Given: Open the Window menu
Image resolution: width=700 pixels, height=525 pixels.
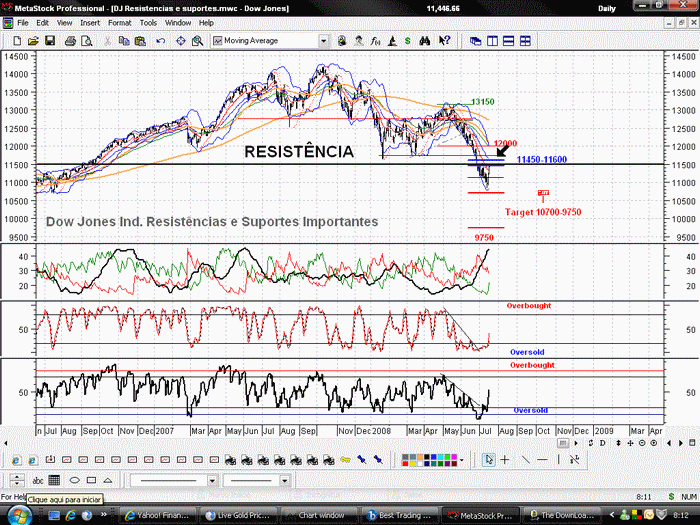Looking at the screenshot, I should click(x=178, y=23).
